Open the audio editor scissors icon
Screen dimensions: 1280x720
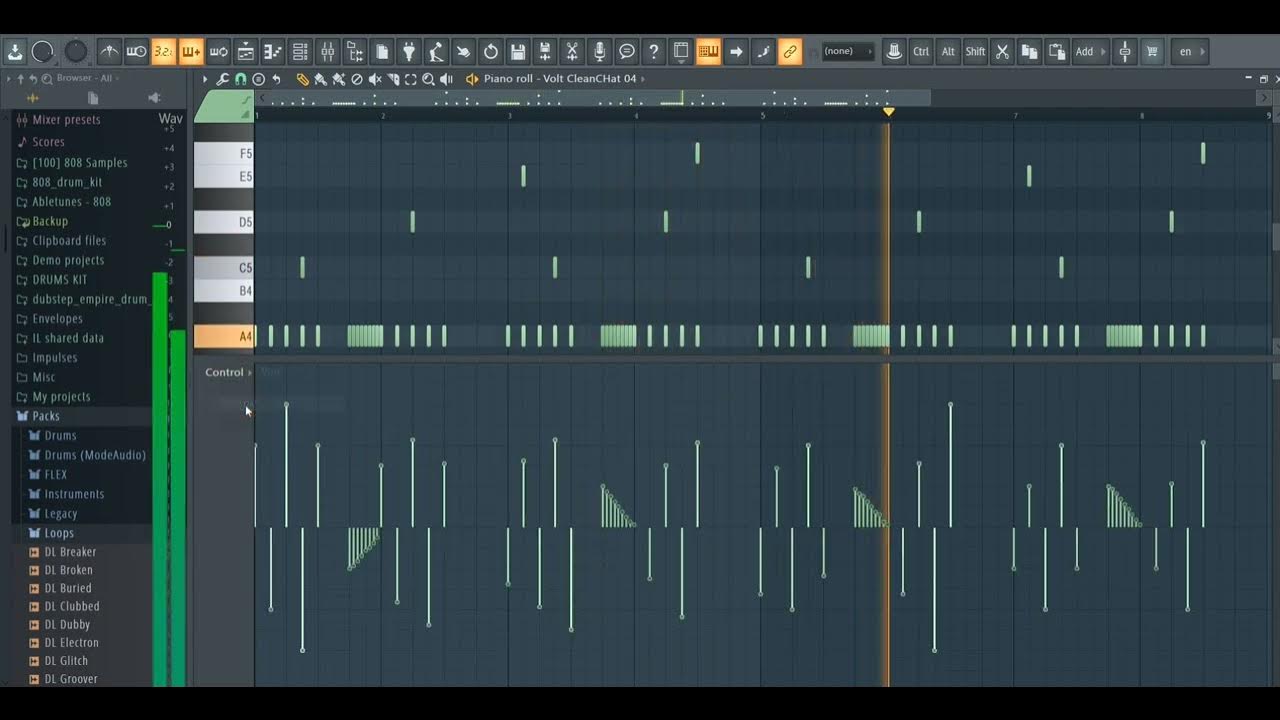pyautogui.click(x=572, y=51)
